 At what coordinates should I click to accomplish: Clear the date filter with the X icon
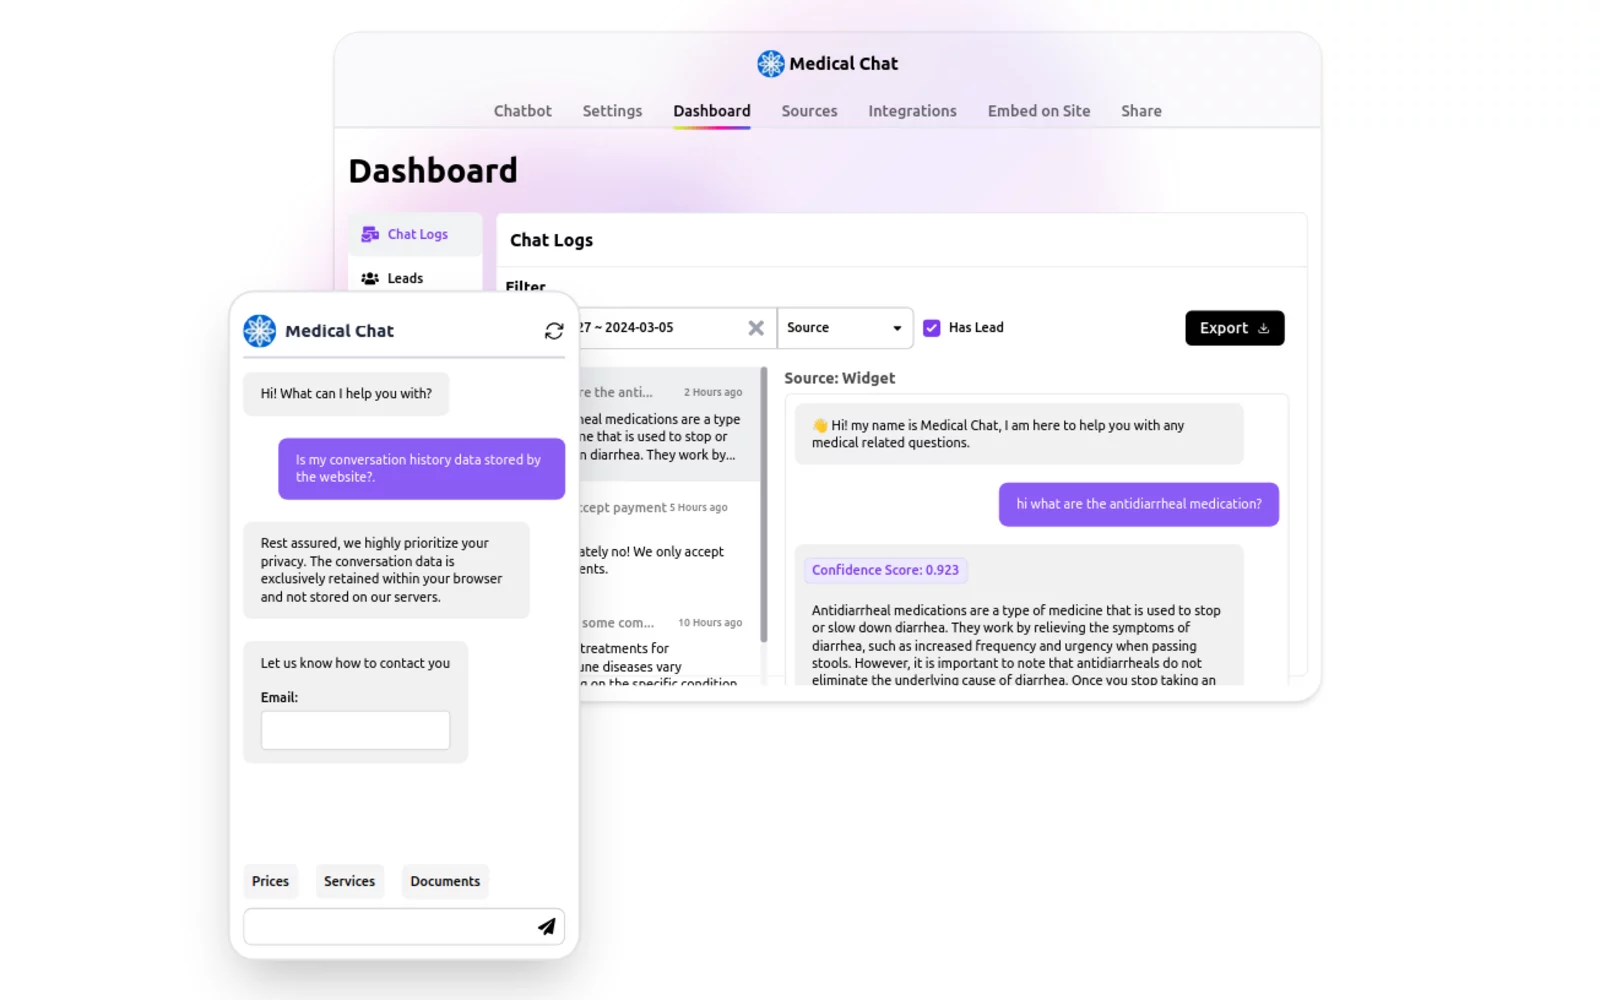pyautogui.click(x=756, y=327)
